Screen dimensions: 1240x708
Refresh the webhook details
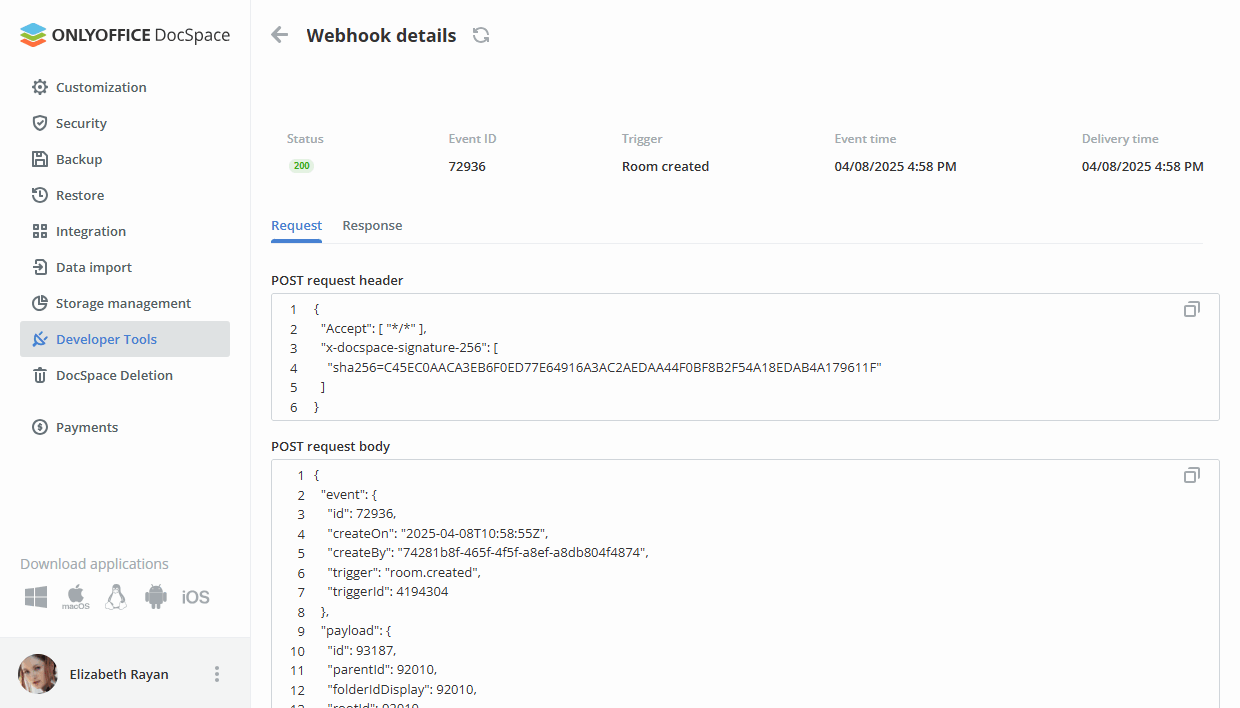coord(481,34)
